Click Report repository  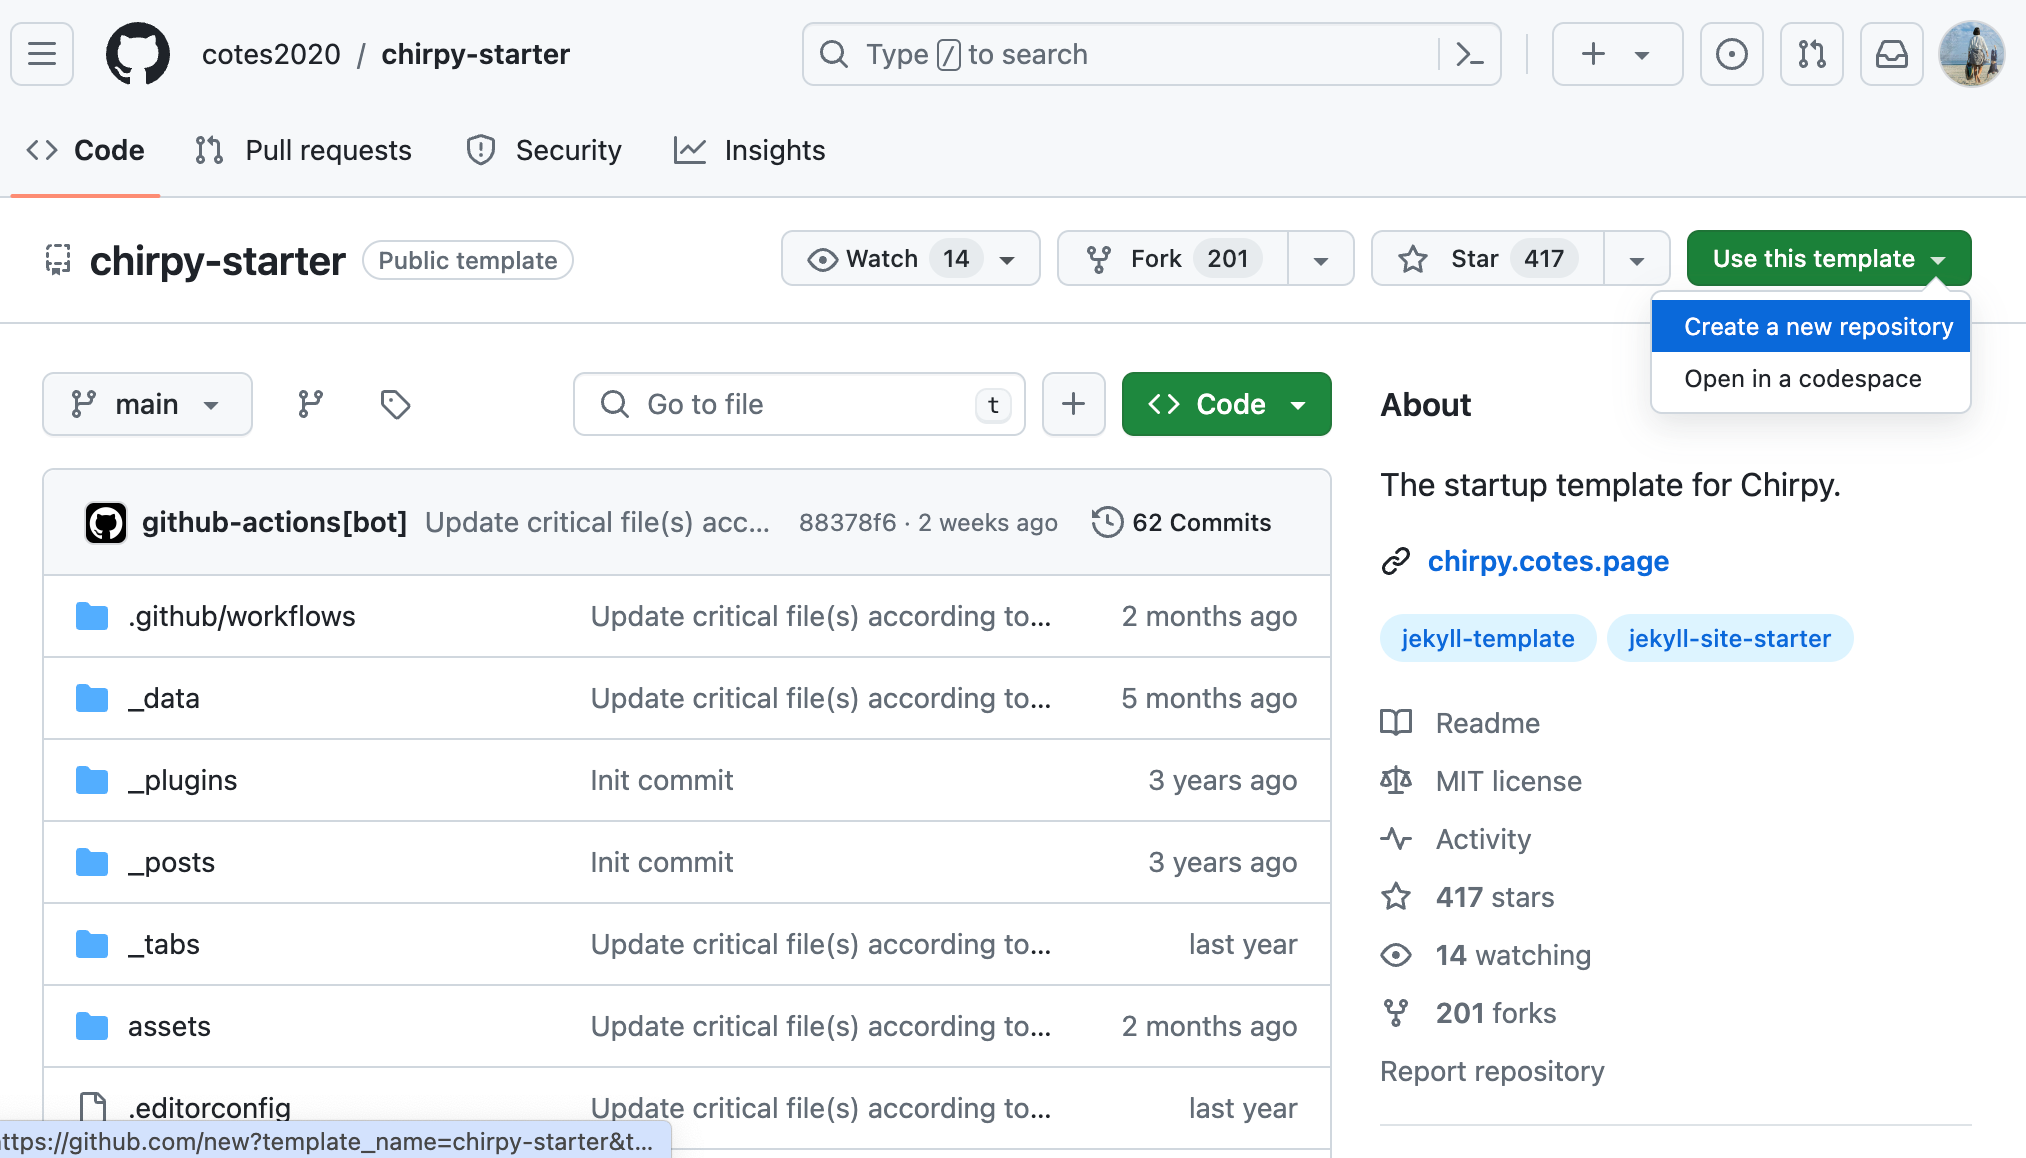point(1492,1071)
